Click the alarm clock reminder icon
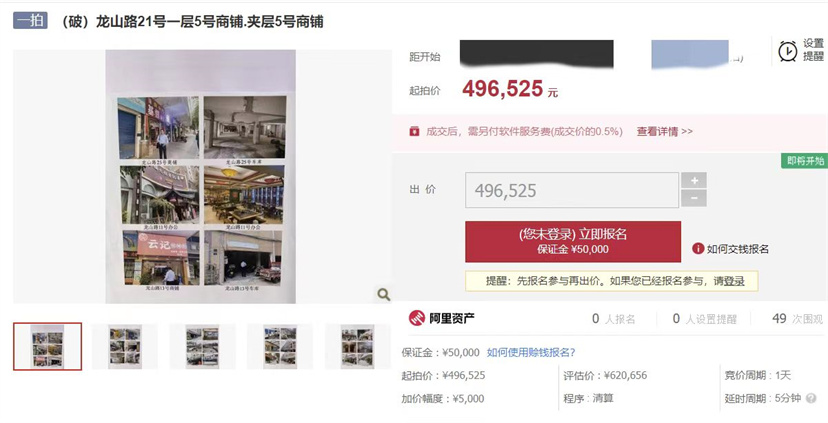 pos(788,51)
